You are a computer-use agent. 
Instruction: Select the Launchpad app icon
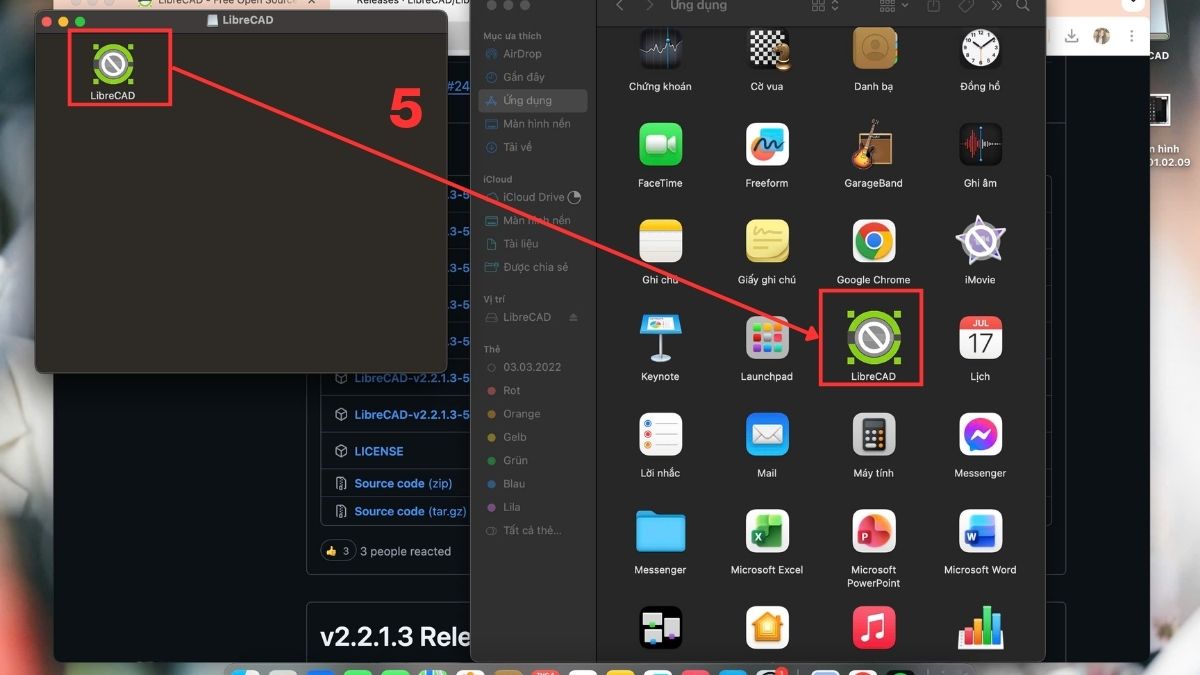point(767,338)
